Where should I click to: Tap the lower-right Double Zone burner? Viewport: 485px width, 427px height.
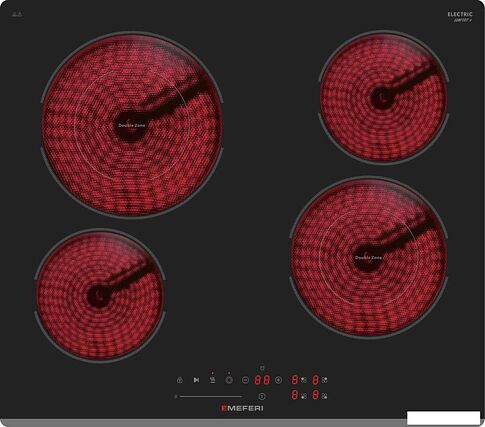click(x=368, y=258)
